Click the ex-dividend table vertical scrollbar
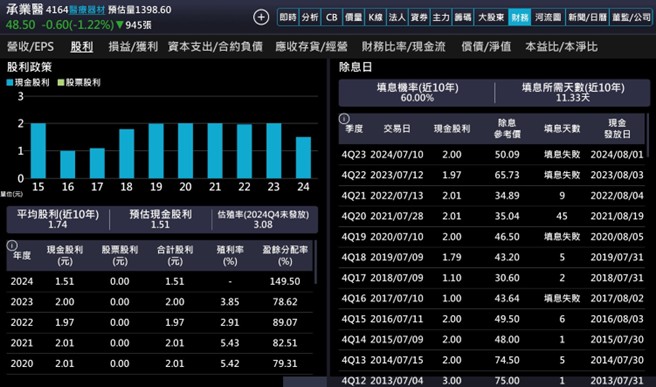656x387 pixels. 648,135
